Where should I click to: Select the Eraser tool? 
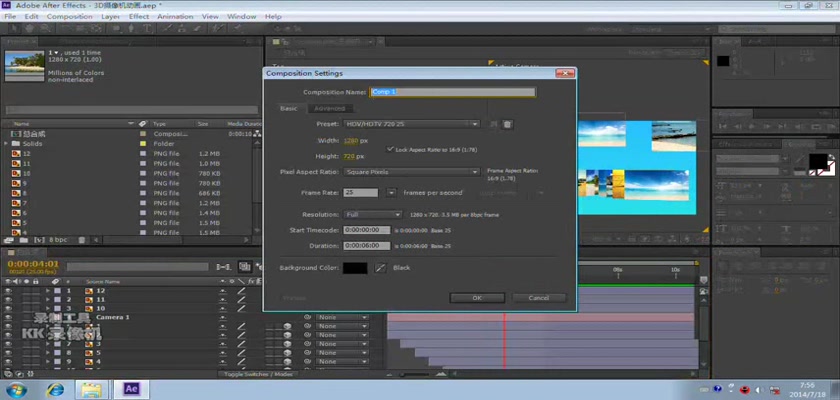point(198,28)
